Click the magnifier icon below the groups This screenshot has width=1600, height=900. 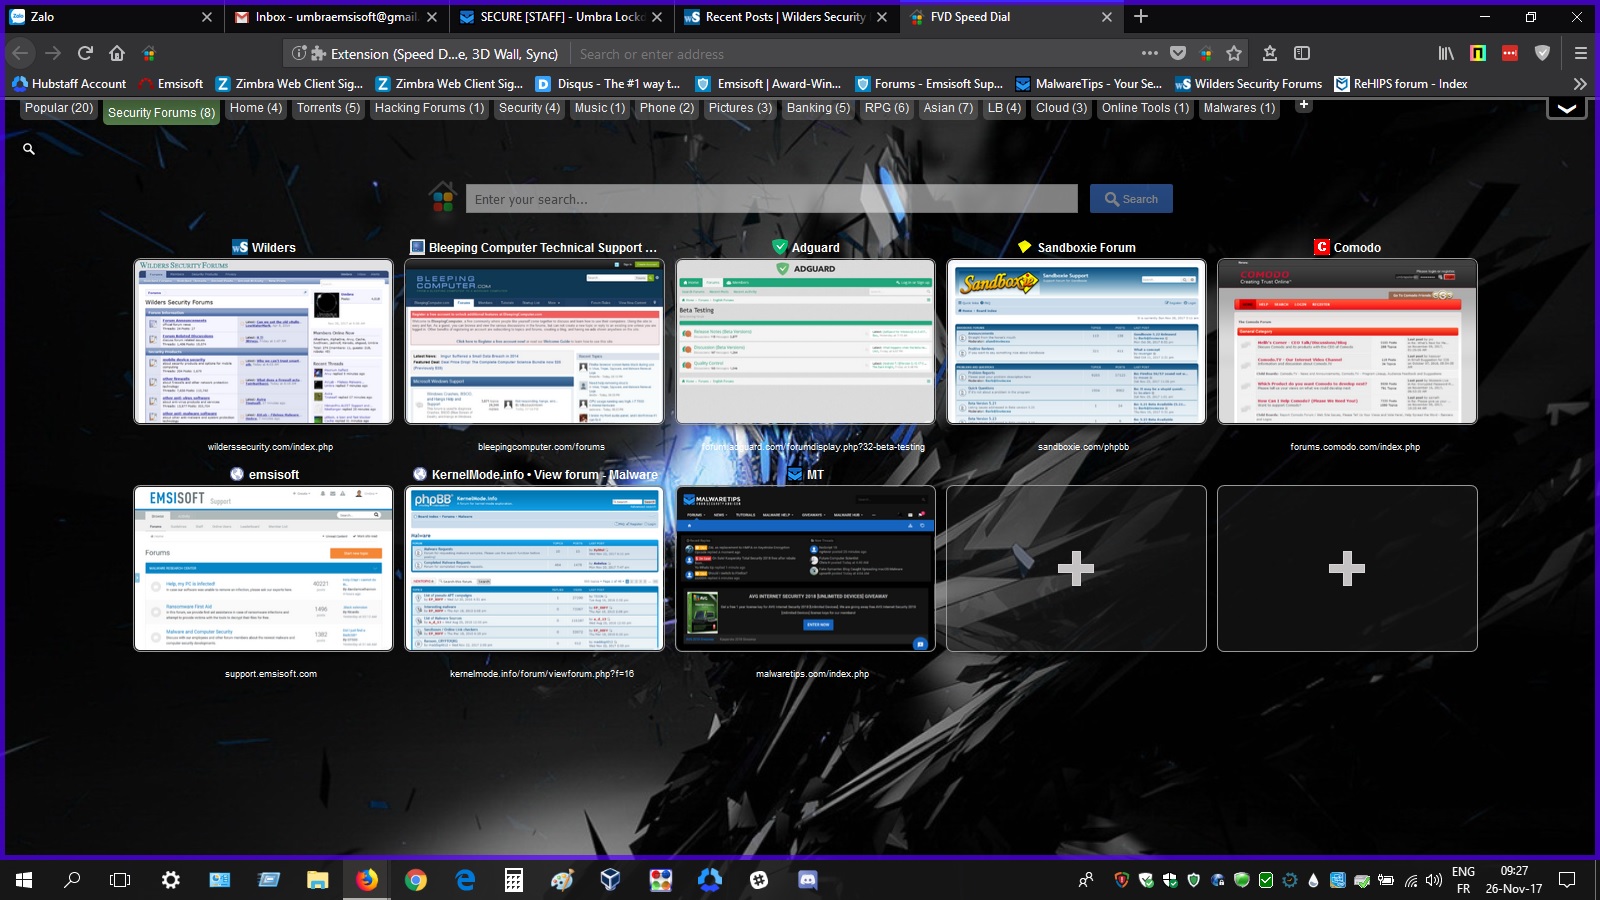point(29,149)
